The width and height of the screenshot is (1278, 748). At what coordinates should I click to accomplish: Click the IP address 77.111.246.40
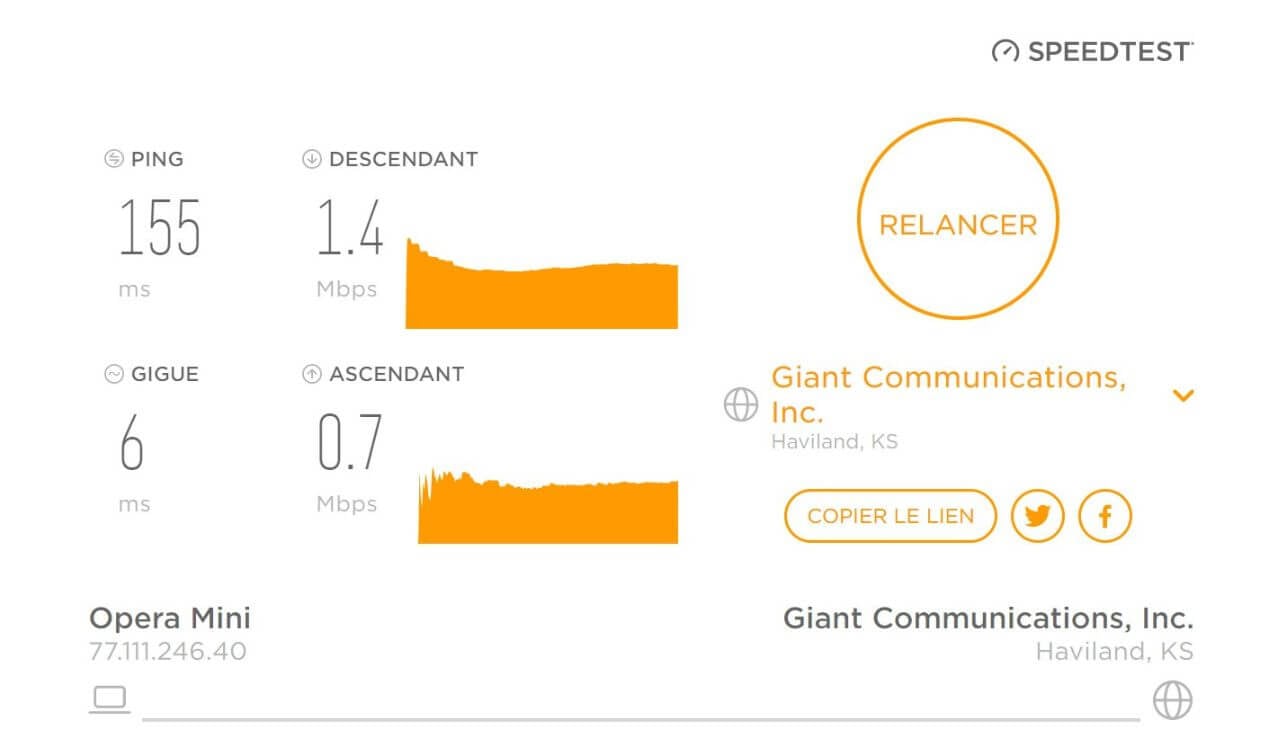coord(168,652)
